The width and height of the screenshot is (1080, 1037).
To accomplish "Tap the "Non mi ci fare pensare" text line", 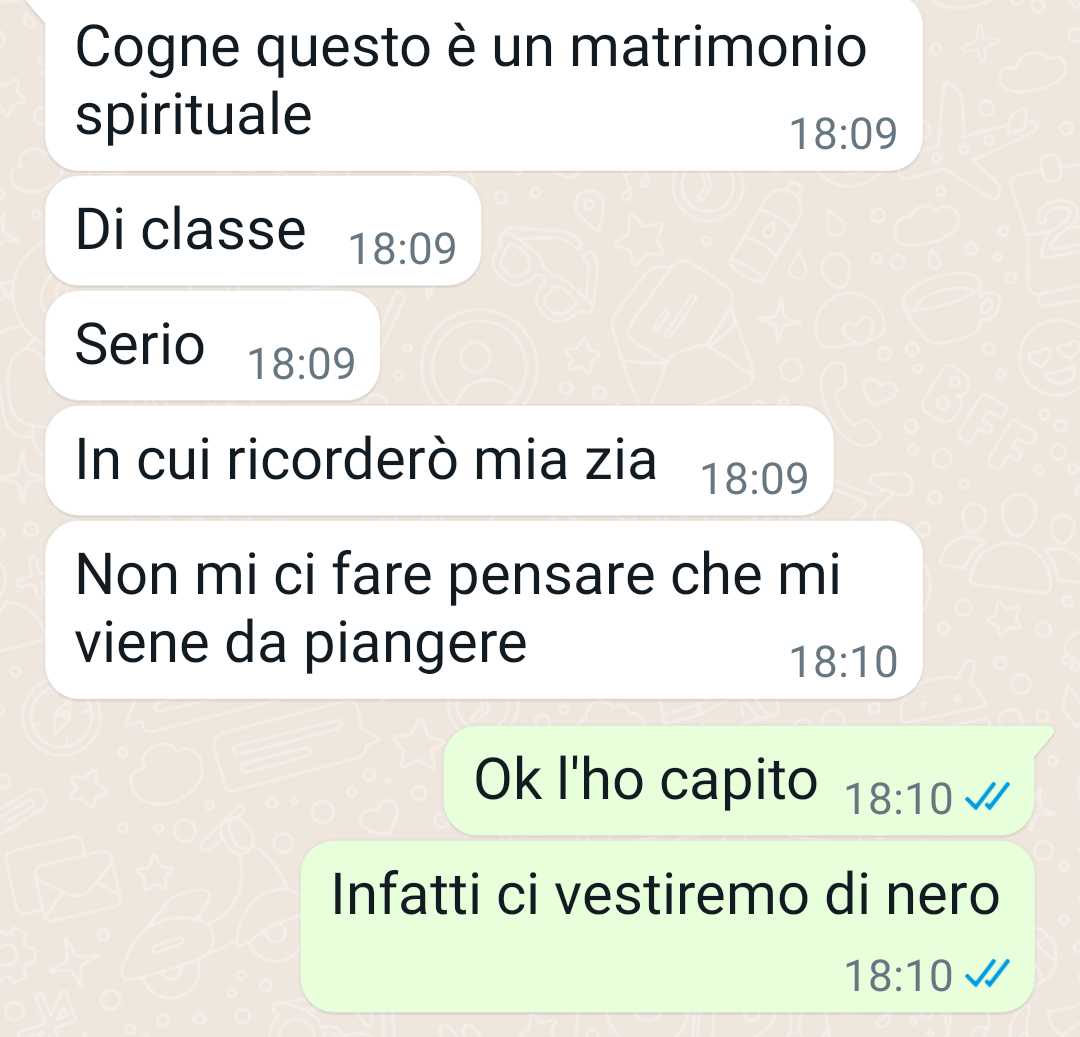I will tap(458, 575).
